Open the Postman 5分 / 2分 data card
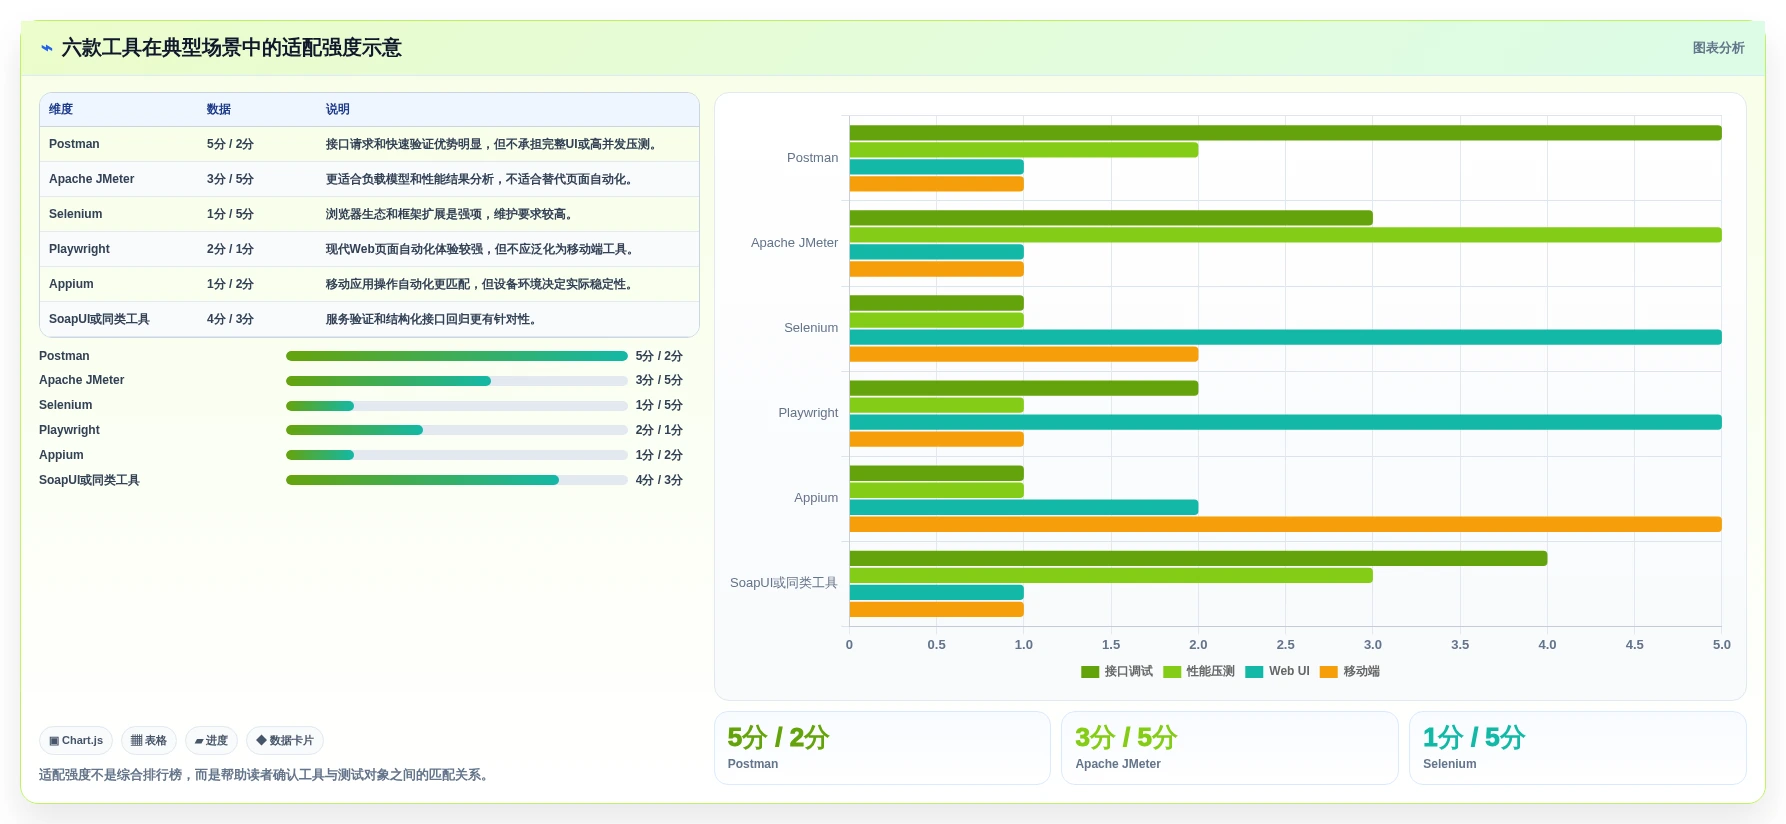 pyautogui.click(x=882, y=748)
